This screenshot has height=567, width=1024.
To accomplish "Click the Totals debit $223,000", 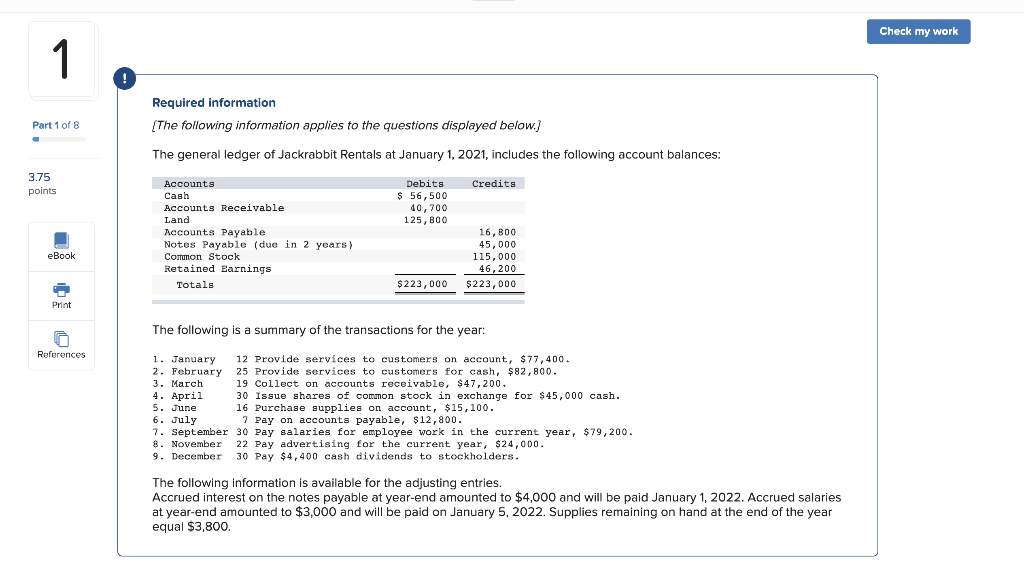I will (422, 284).
